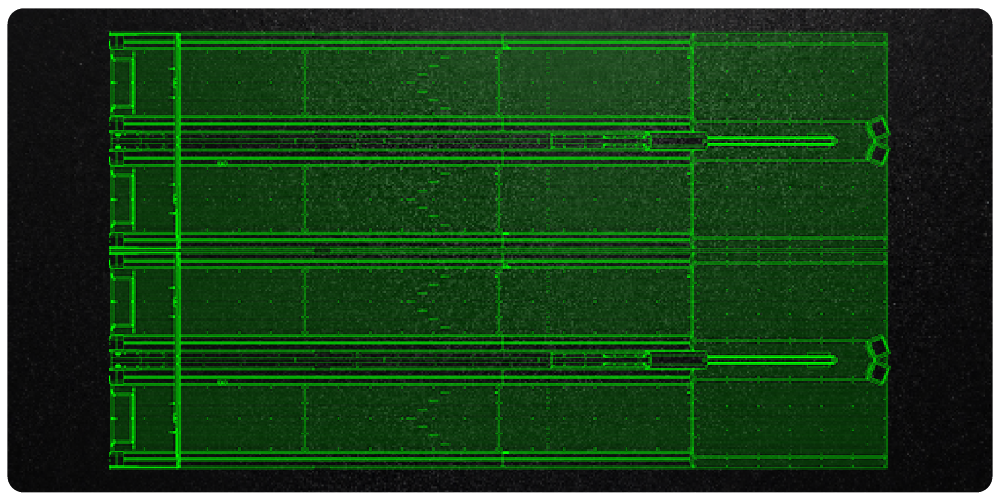This screenshot has height=501, width=1000.
Task: Click the small square at top-left corner
Action: click(x=116, y=41)
